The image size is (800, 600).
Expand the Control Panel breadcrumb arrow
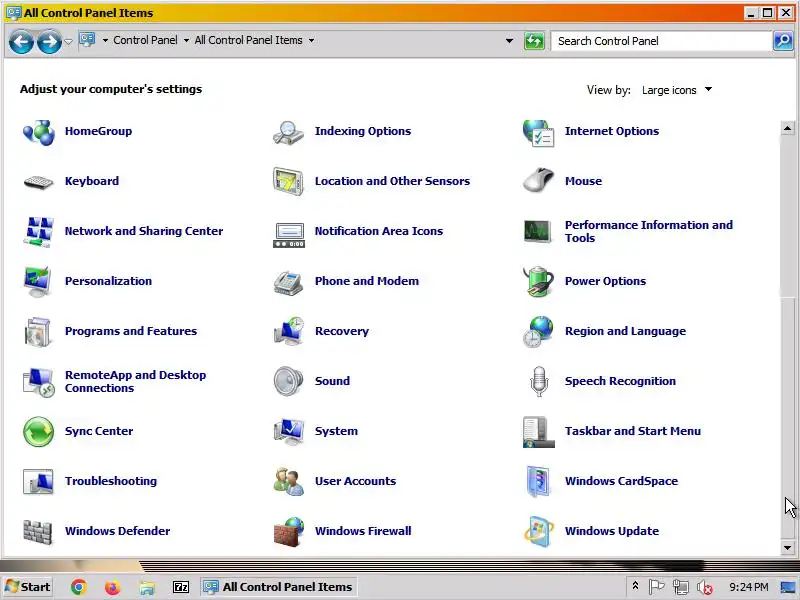pos(186,40)
